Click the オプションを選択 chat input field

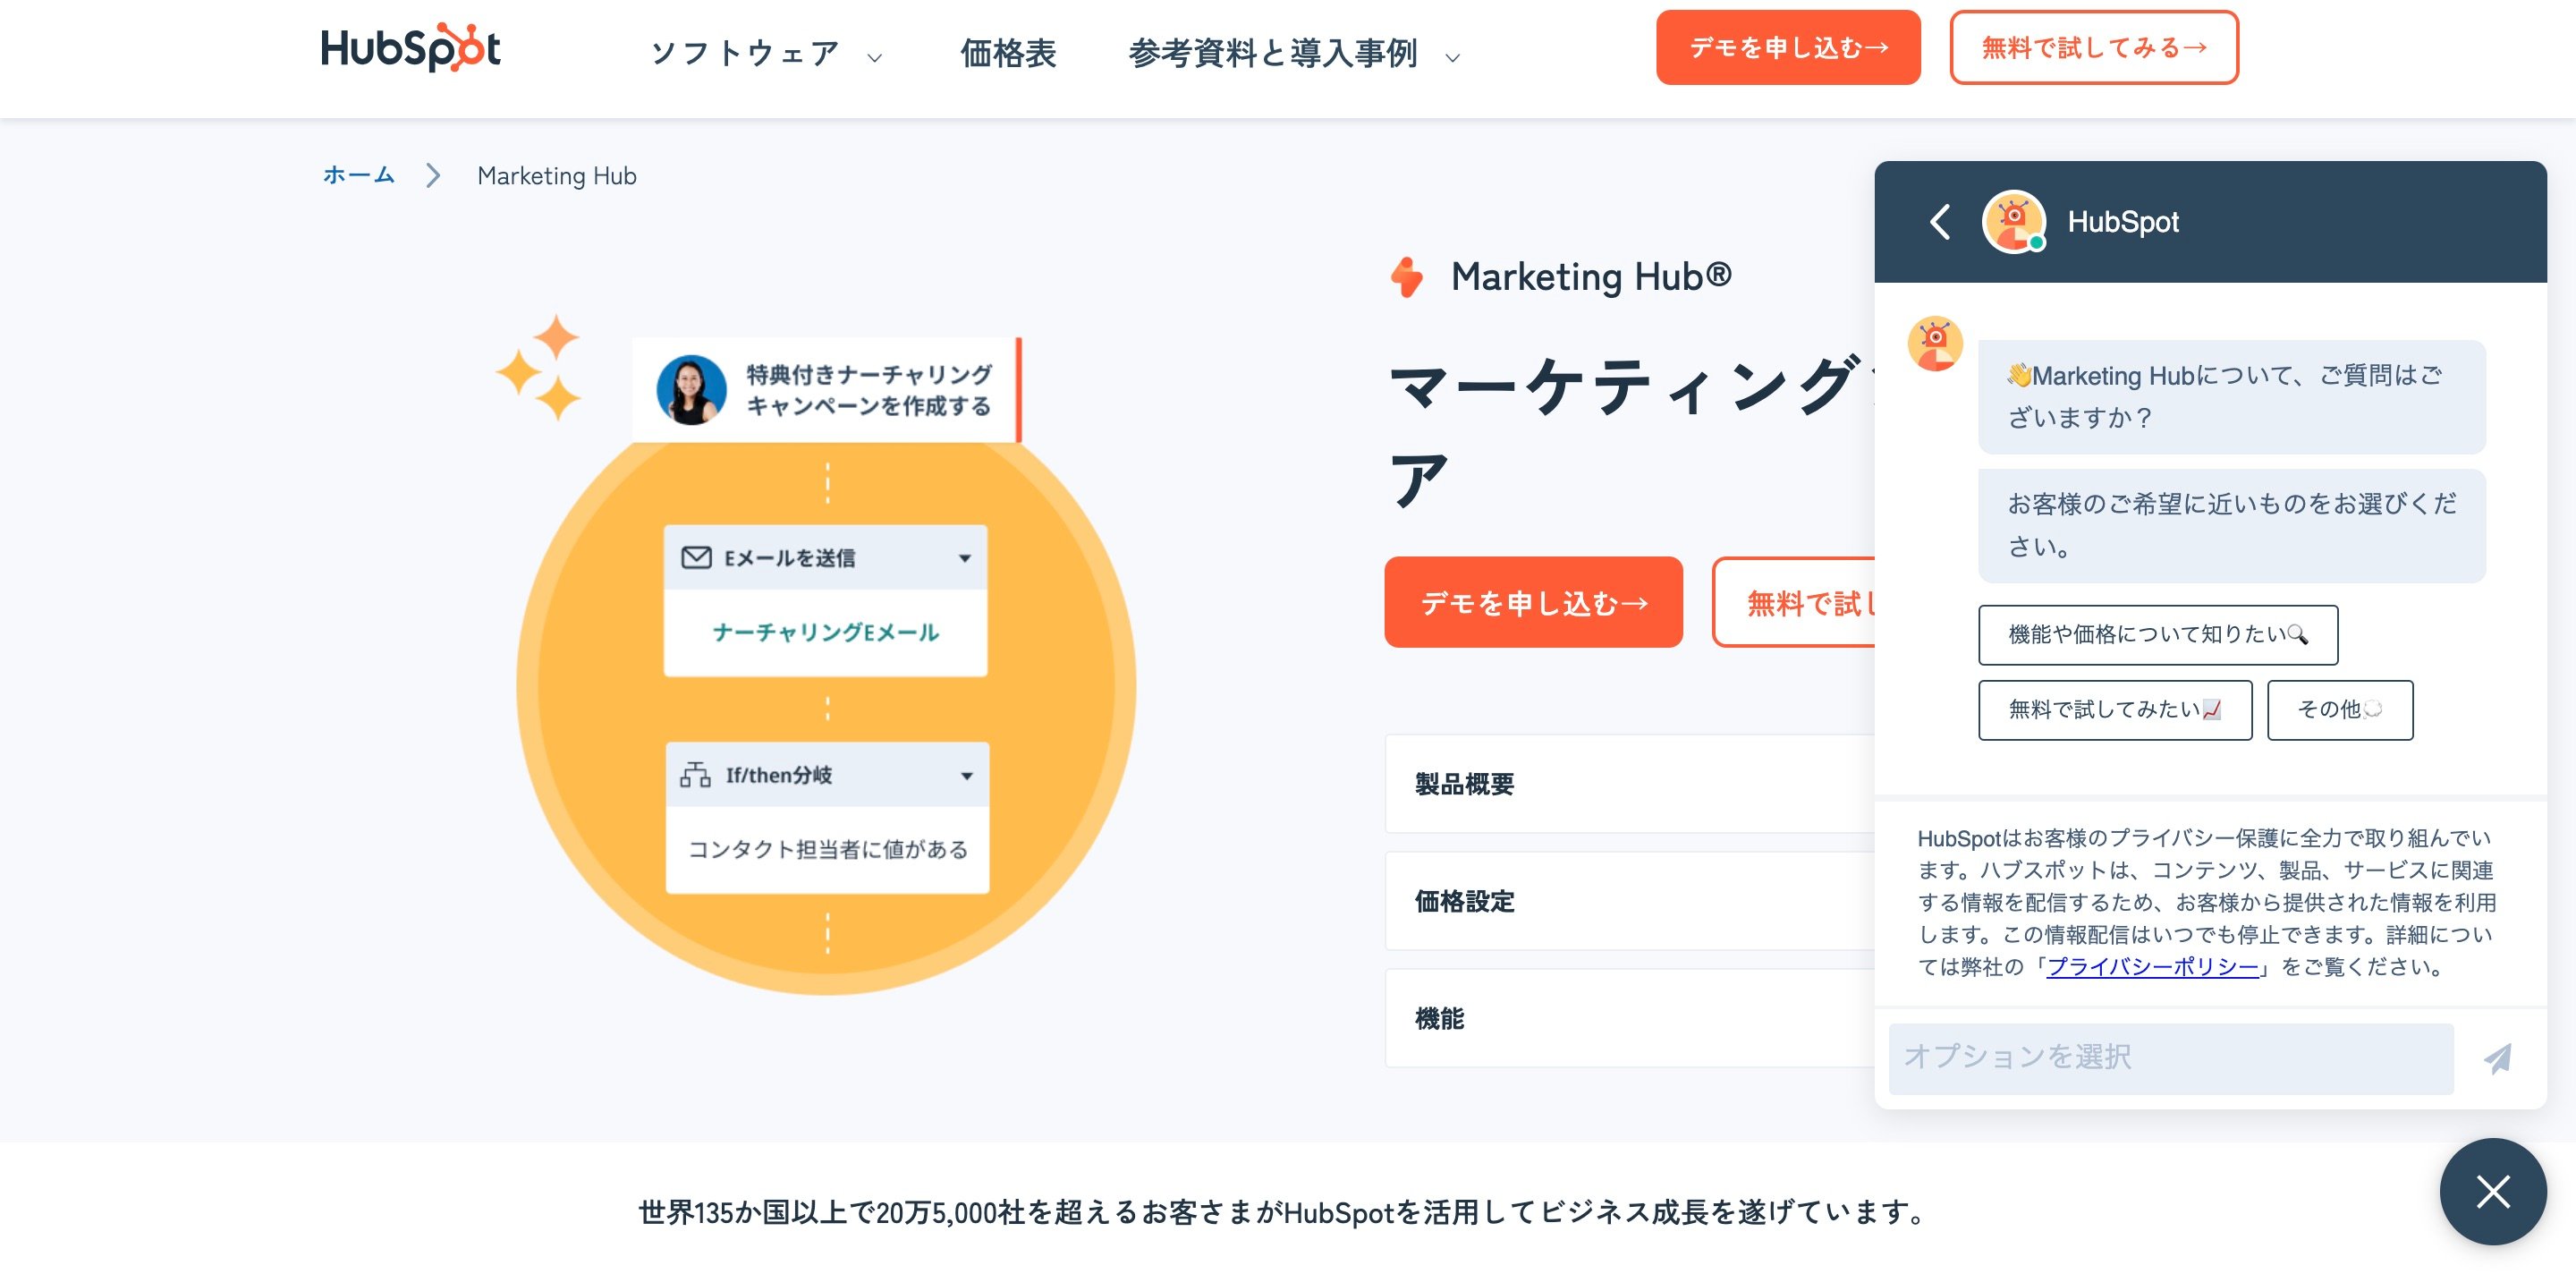[2170, 1057]
